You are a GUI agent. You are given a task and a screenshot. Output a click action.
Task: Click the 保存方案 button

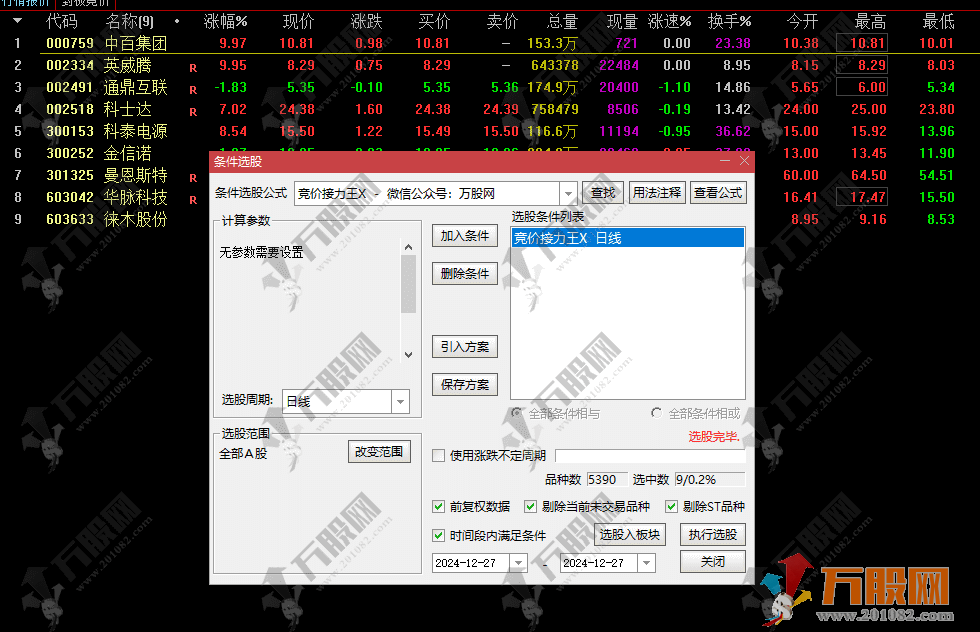(x=464, y=384)
